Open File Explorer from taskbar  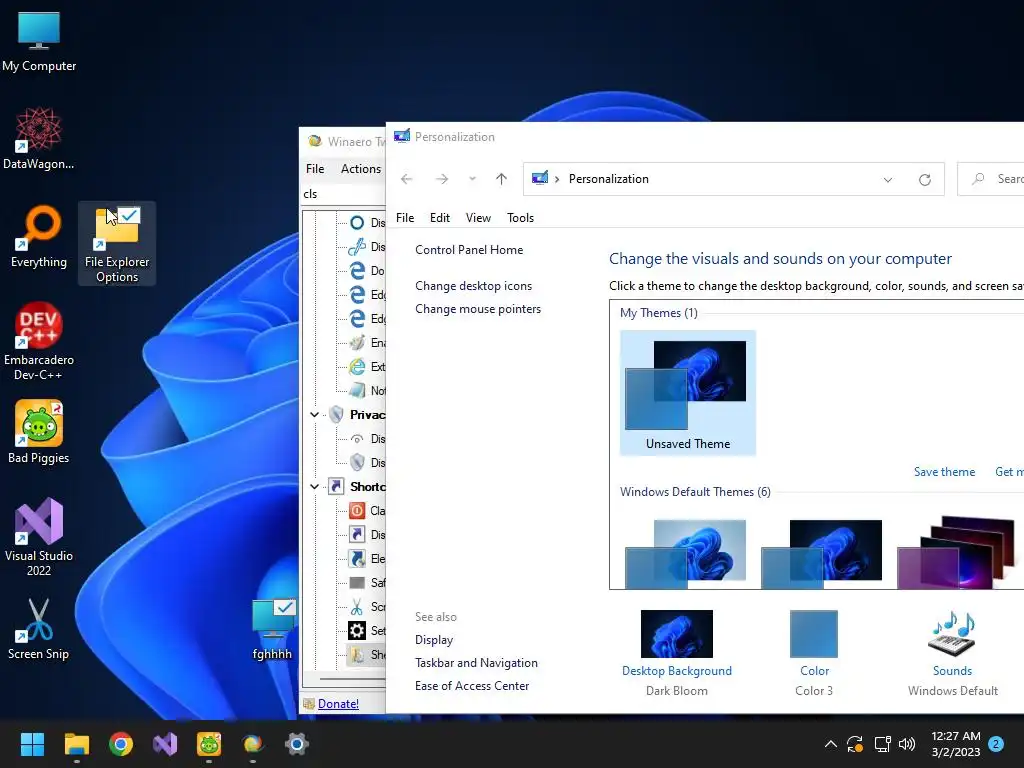(x=76, y=744)
